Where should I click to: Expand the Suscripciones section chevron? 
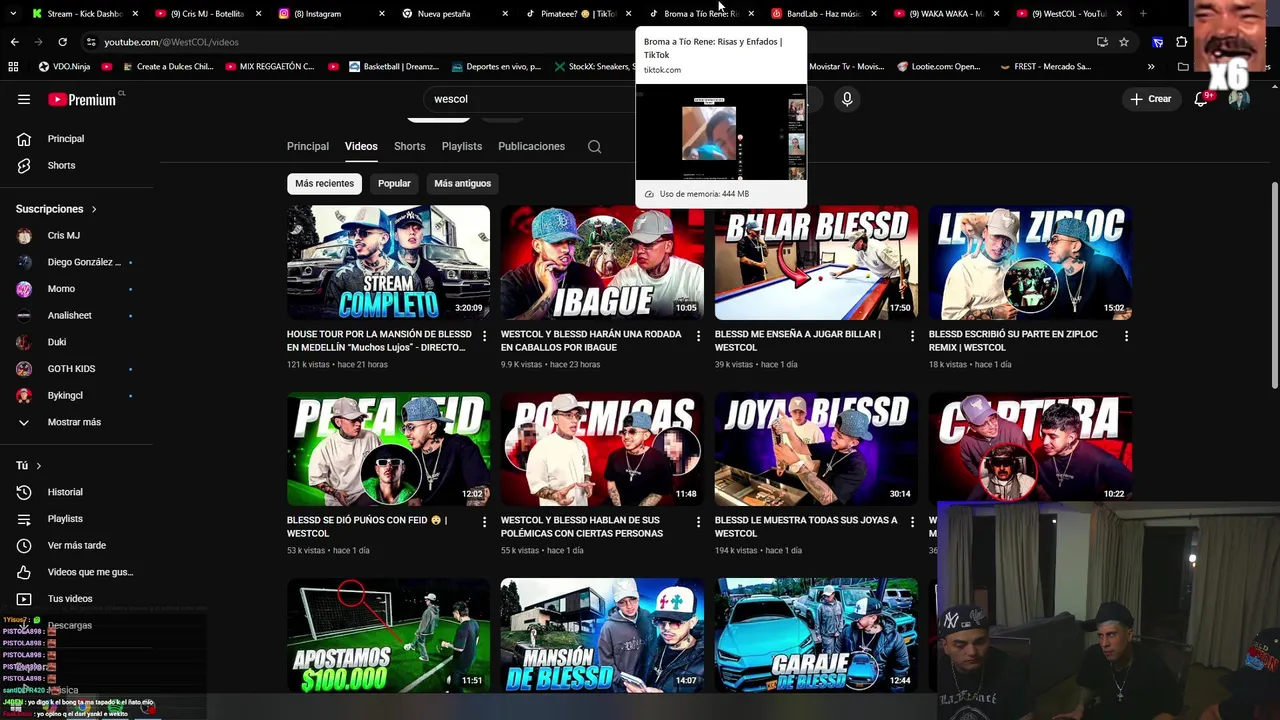pos(94,209)
